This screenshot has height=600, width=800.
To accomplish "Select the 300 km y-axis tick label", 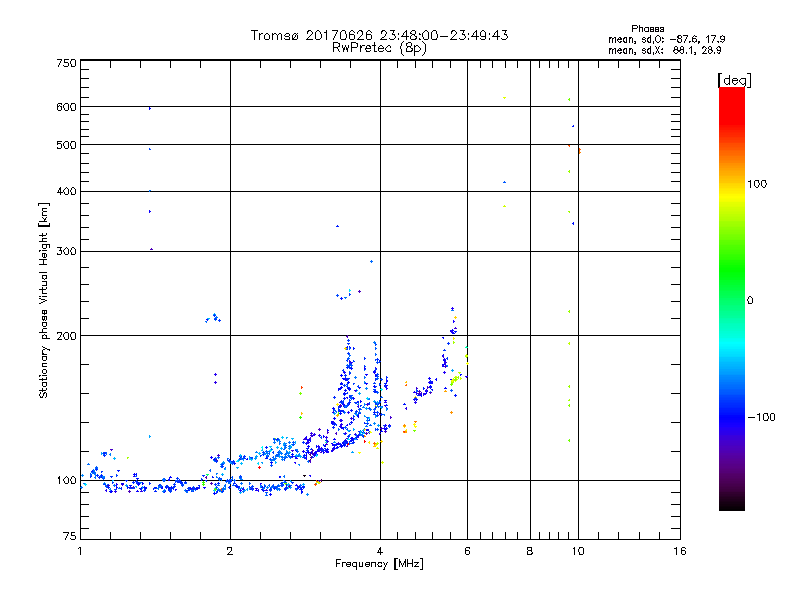I will [x=66, y=251].
